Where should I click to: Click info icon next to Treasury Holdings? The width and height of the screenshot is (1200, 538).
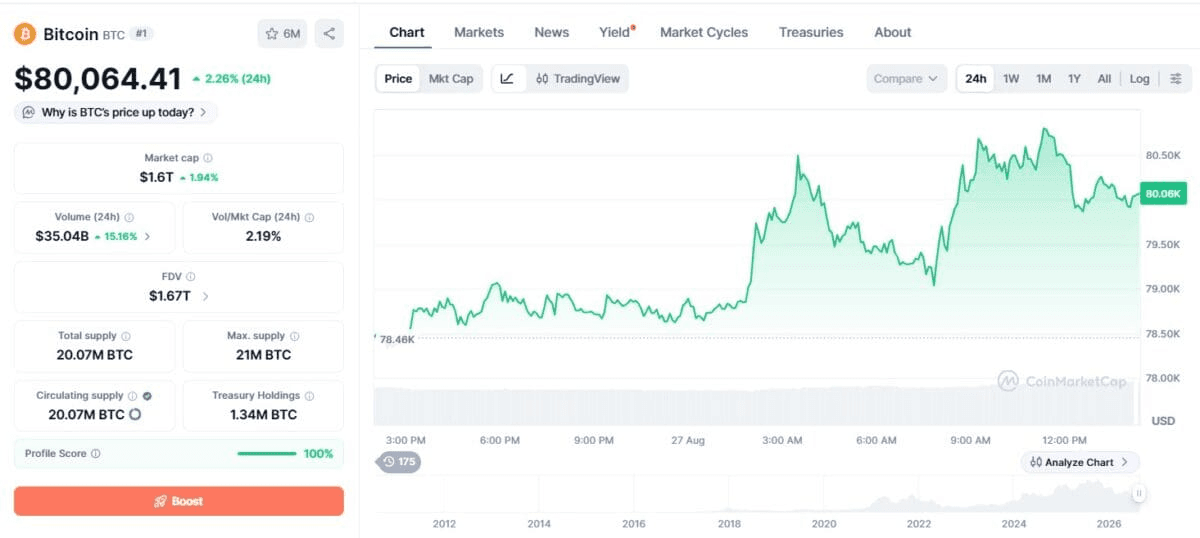click(x=309, y=396)
